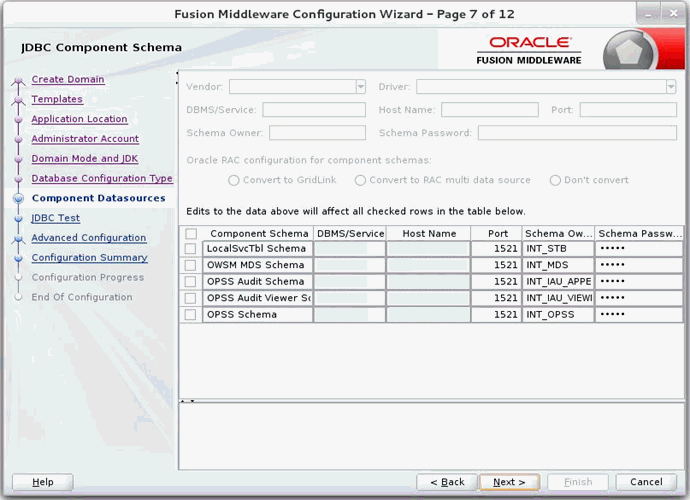Click the Host Name input field
The image size is (690, 500).
click(x=489, y=110)
